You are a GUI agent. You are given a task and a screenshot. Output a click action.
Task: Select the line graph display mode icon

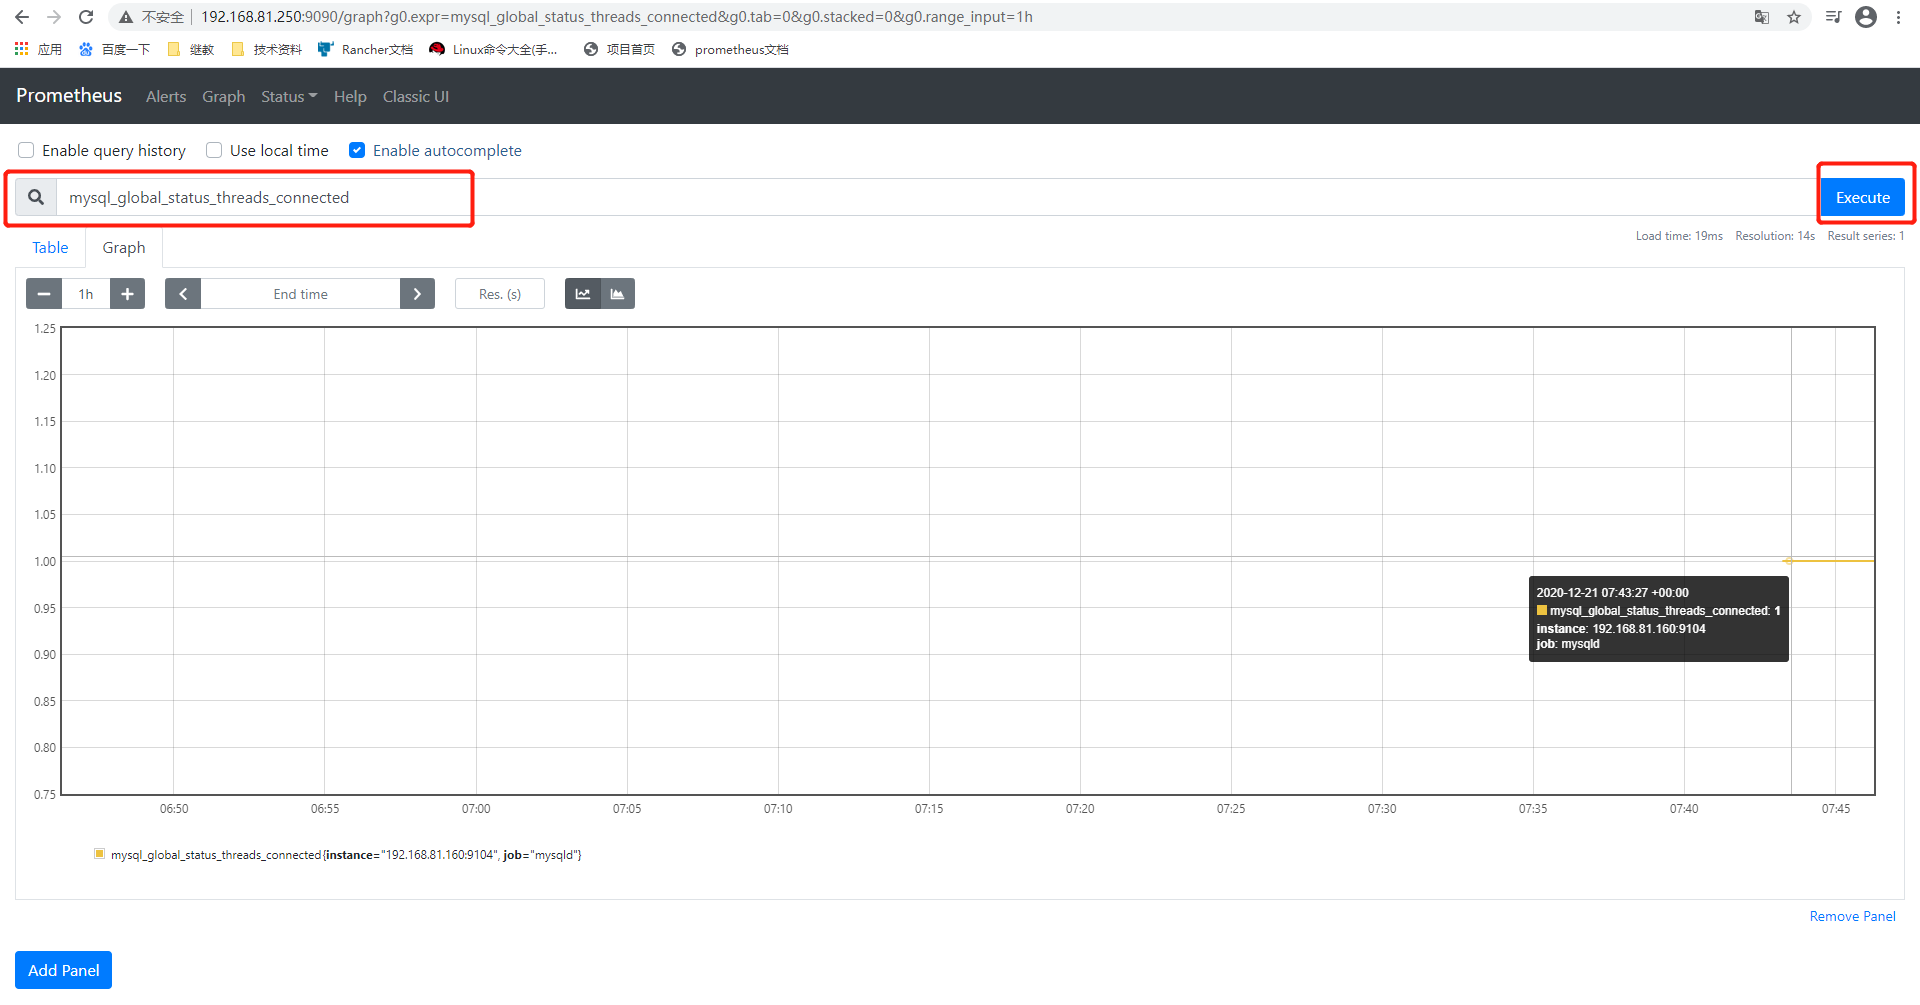click(583, 293)
